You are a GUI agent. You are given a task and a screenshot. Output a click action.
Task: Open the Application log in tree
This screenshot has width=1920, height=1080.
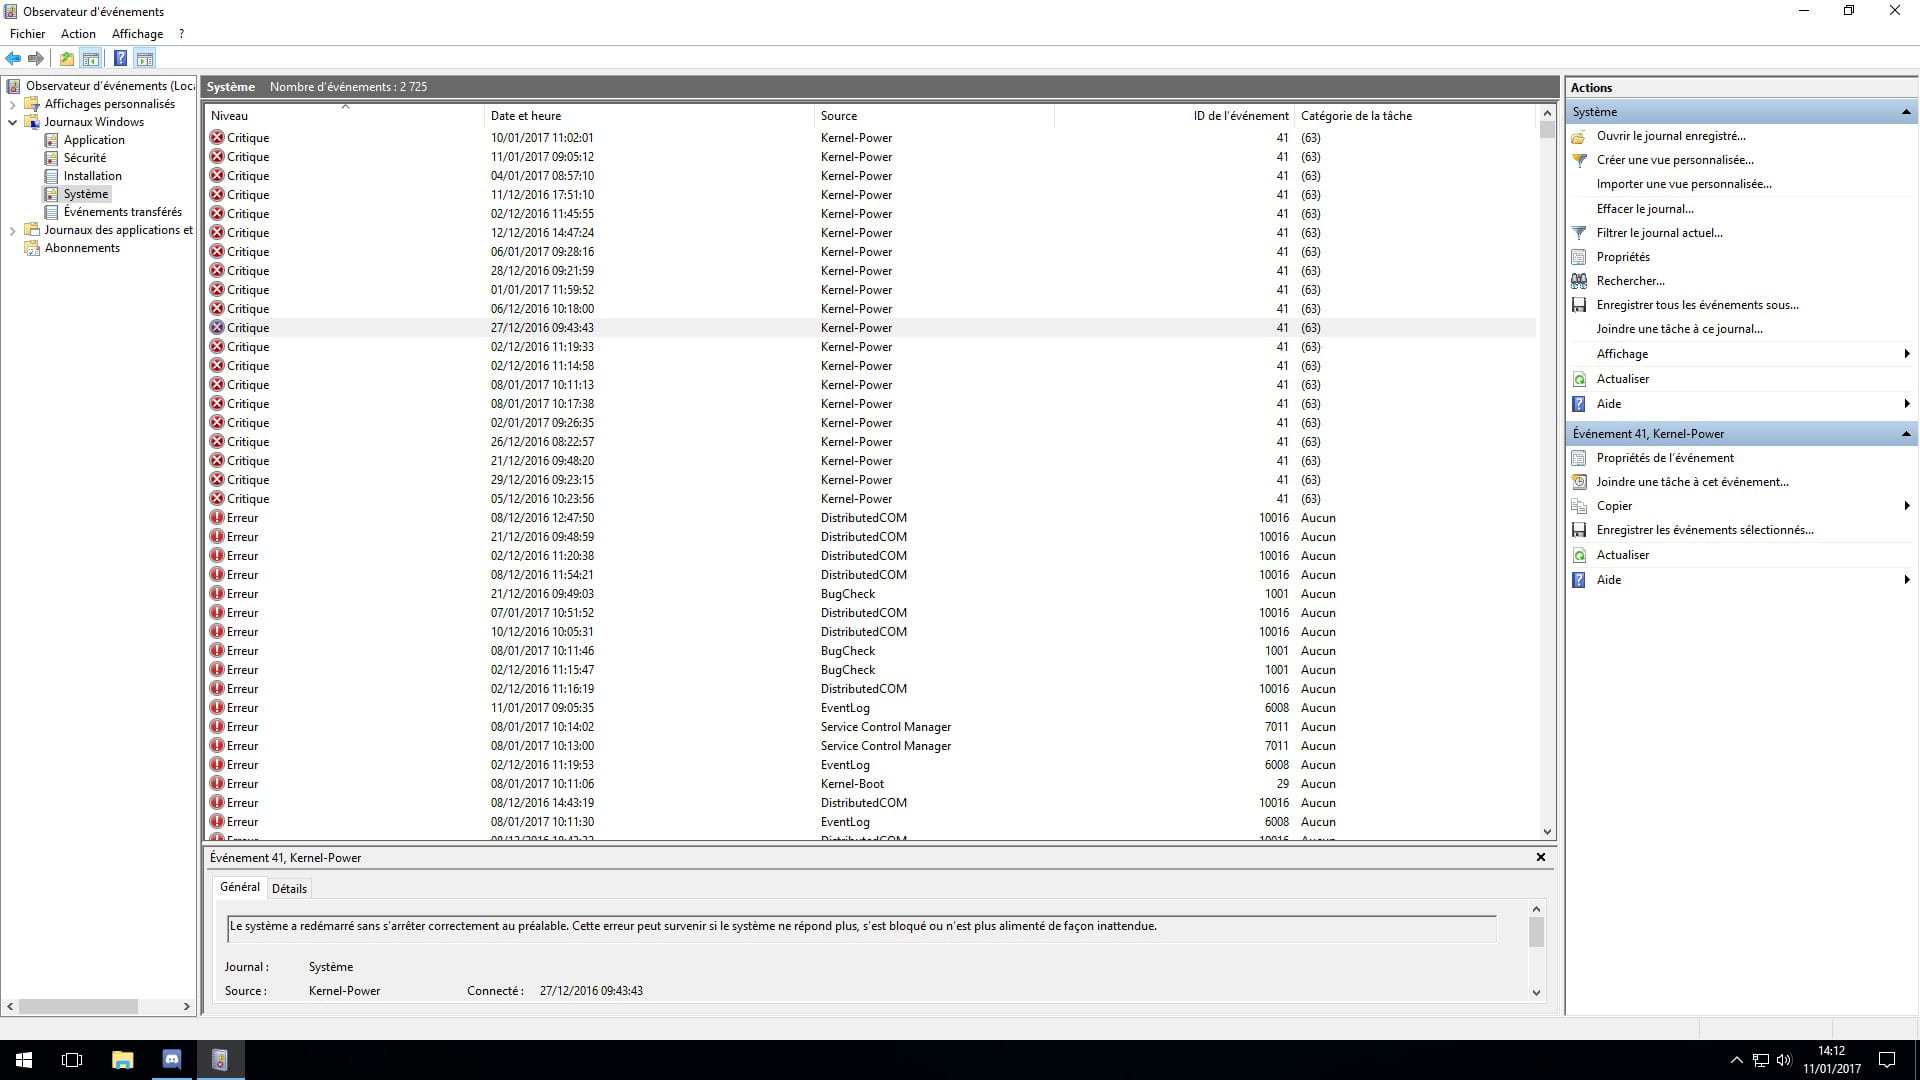pos(94,140)
